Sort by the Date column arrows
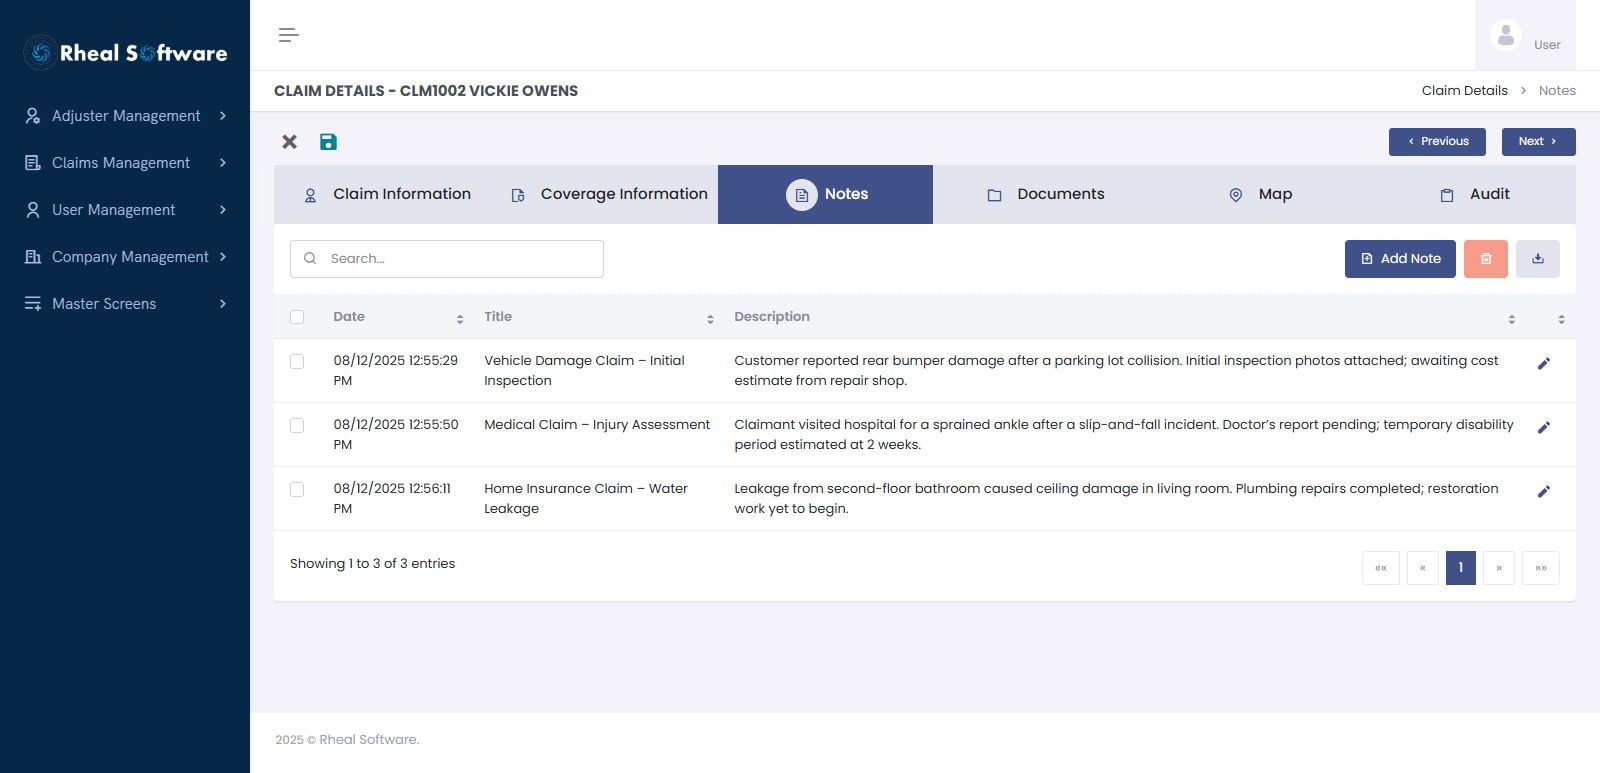1600x773 pixels. 460,319
